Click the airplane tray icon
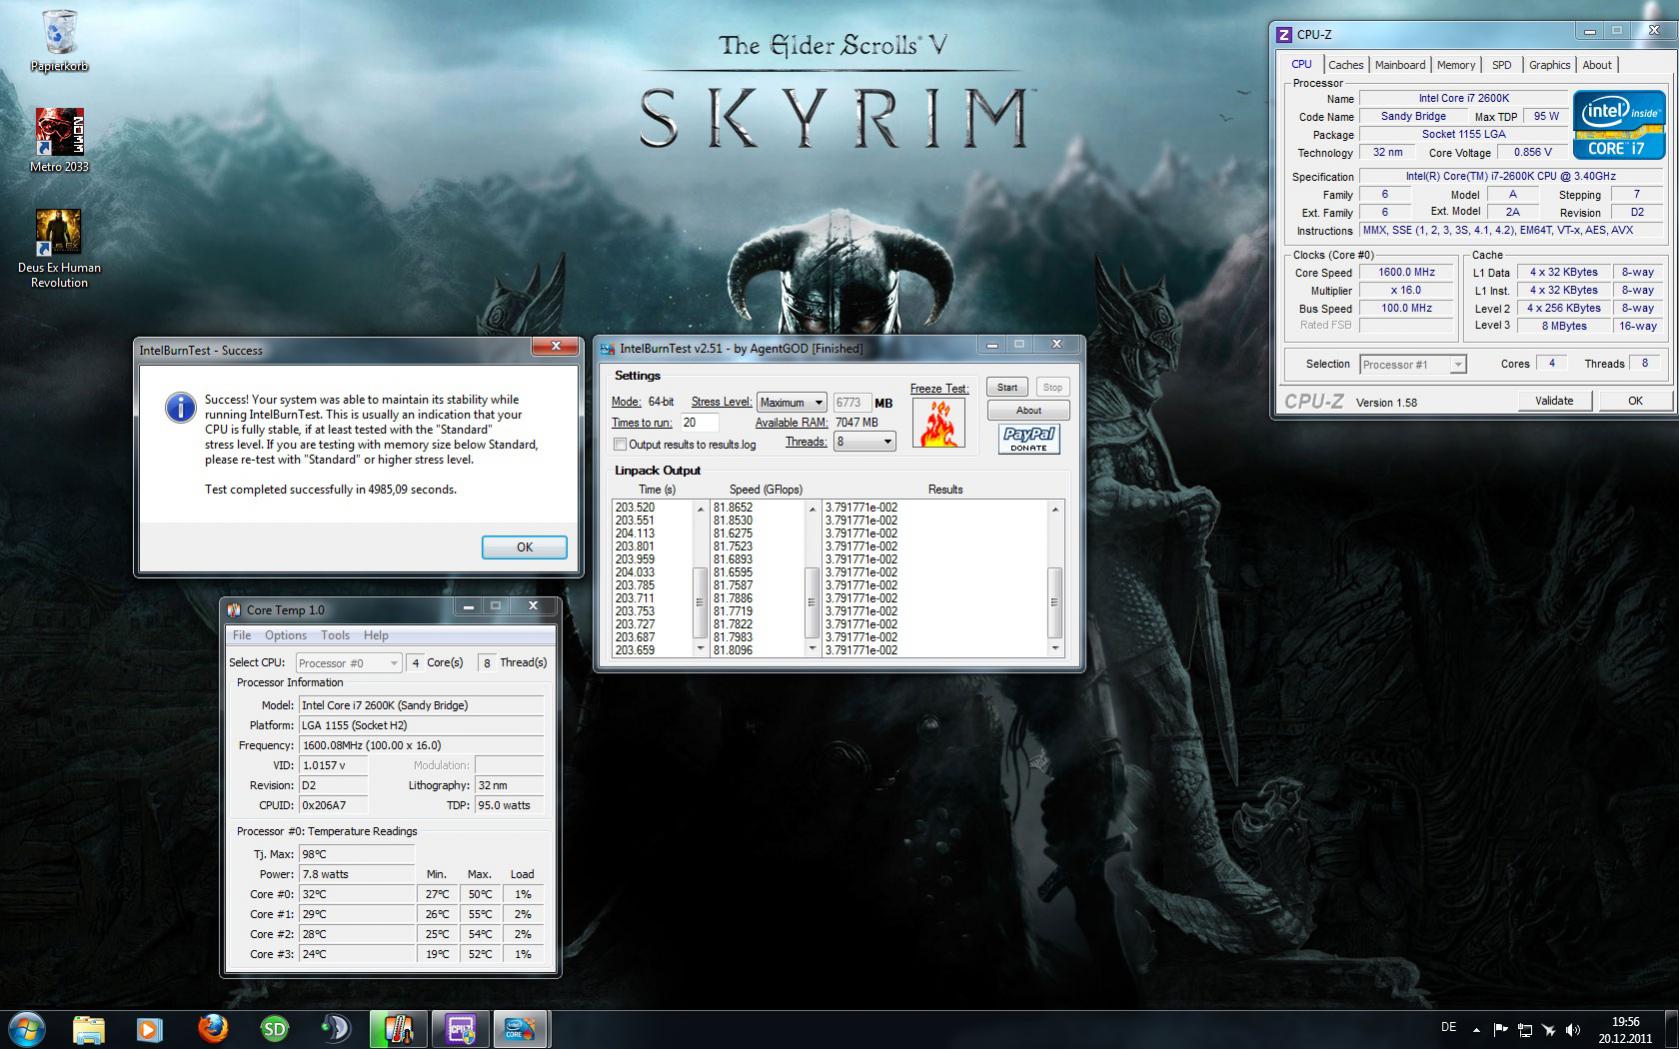The height and width of the screenshot is (1049, 1679). pyautogui.click(x=1548, y=1029)
